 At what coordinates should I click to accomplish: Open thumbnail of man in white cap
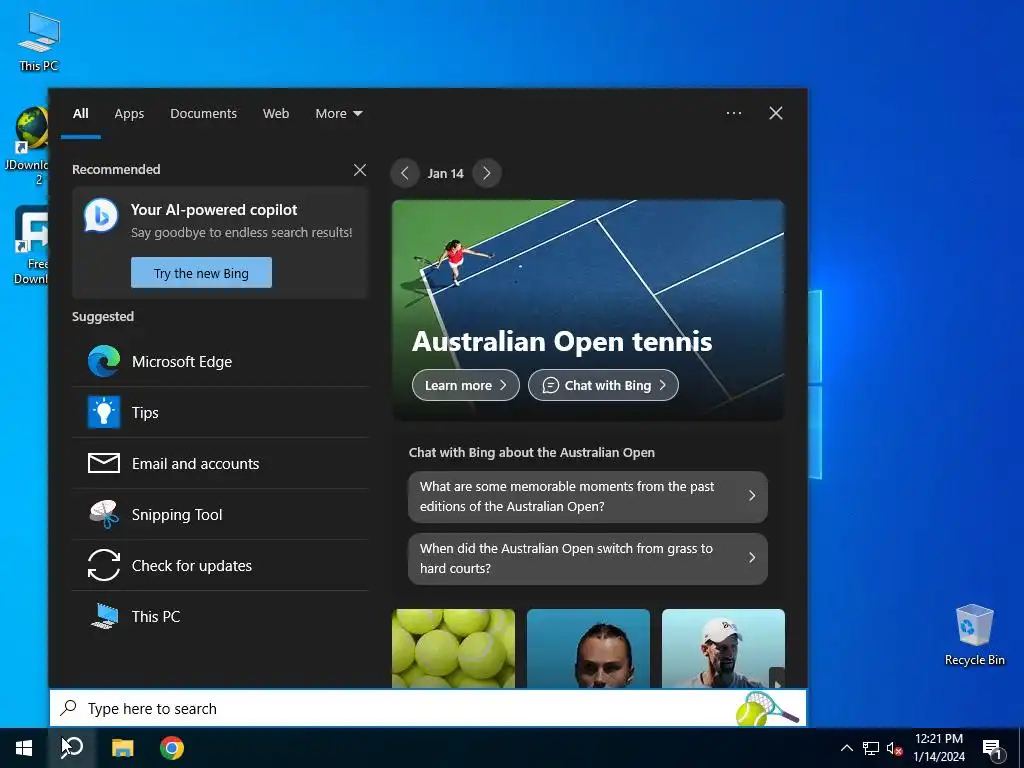(x=724, y=648)
